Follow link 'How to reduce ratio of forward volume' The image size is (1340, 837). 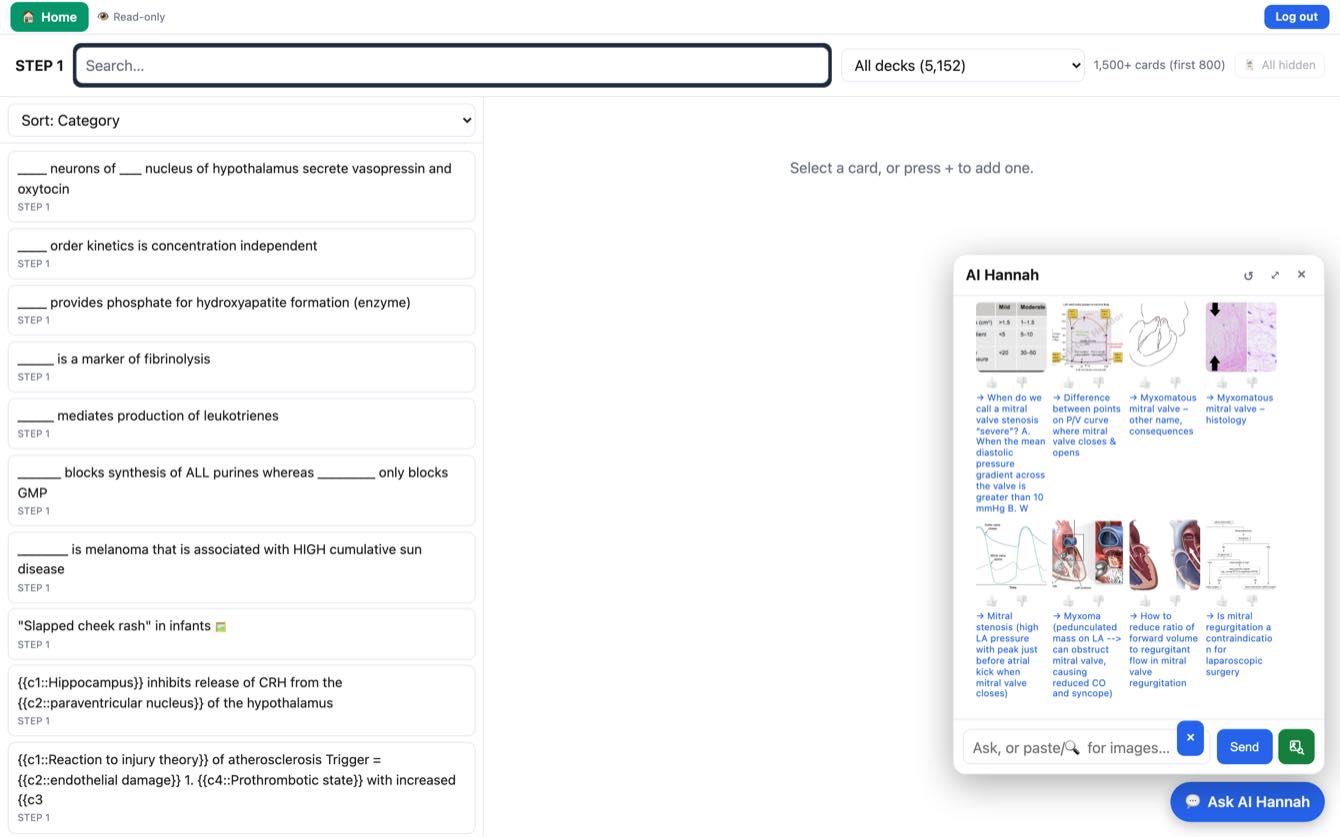1163,649
